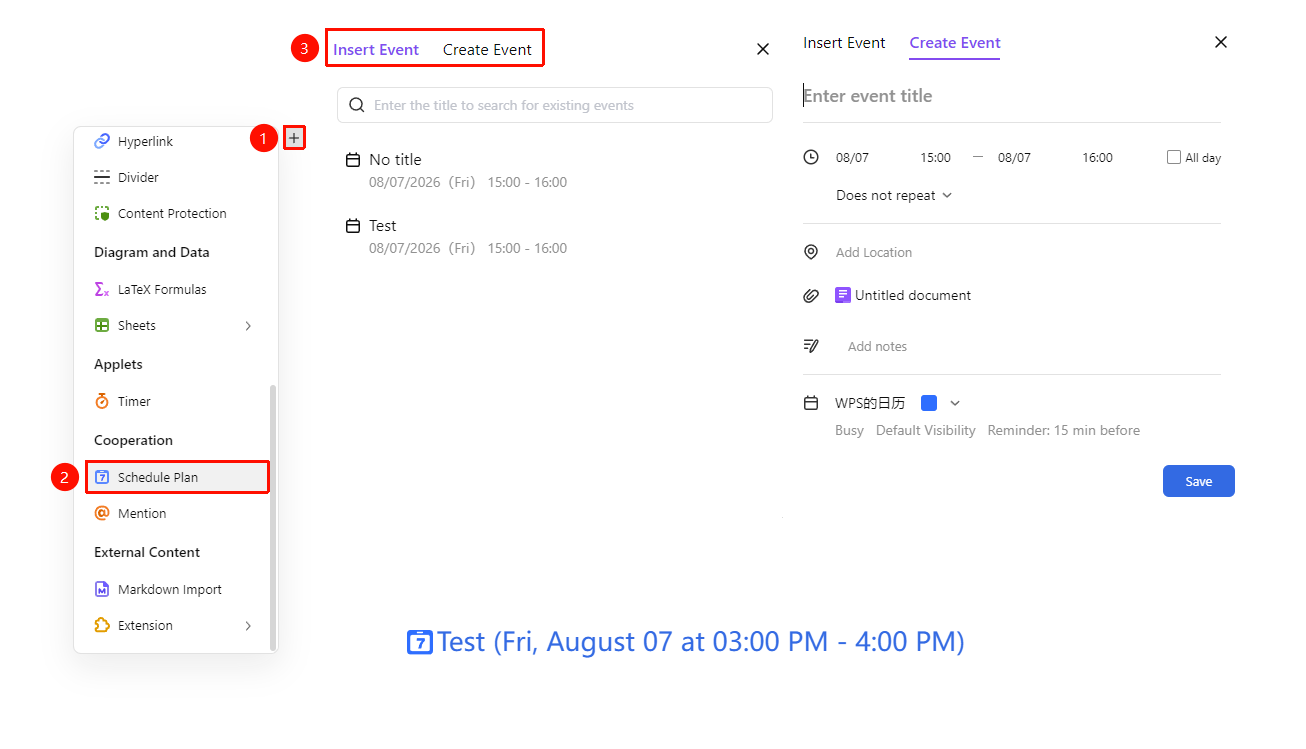Image resolution: width=1306 pixels, height=749 pixels.
Task: Expand the Extension submenu arrow
Action: [x=248, y=625]
